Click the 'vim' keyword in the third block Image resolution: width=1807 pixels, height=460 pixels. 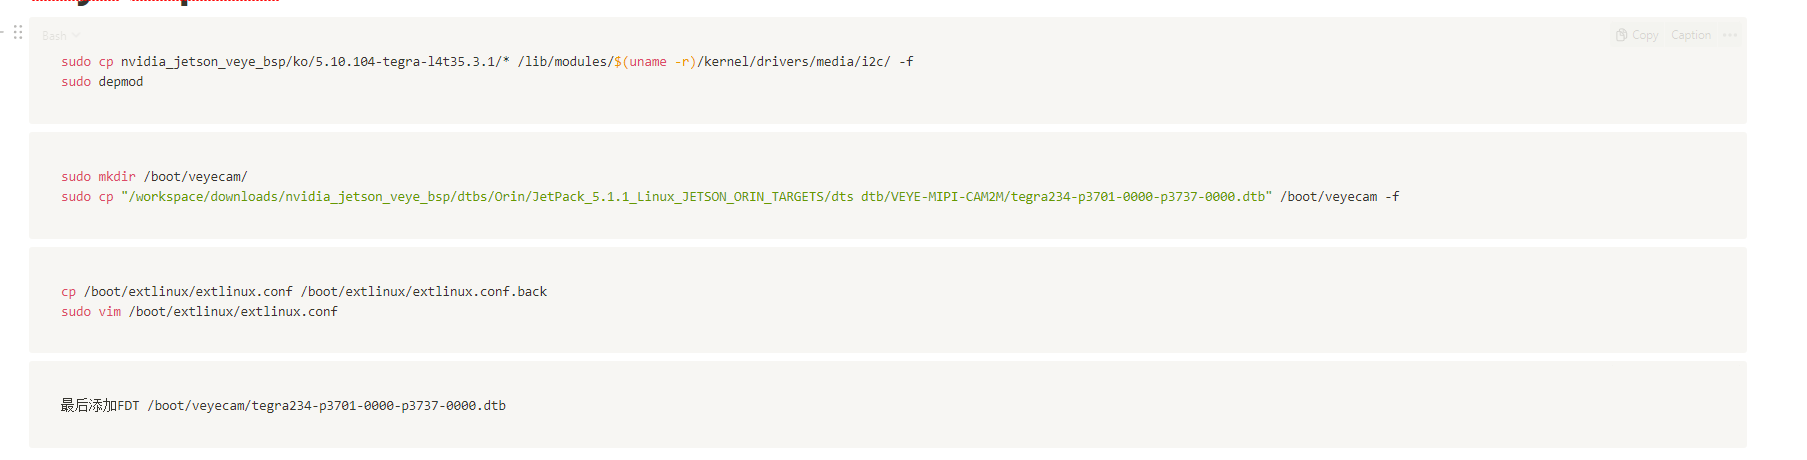point(110,312)
